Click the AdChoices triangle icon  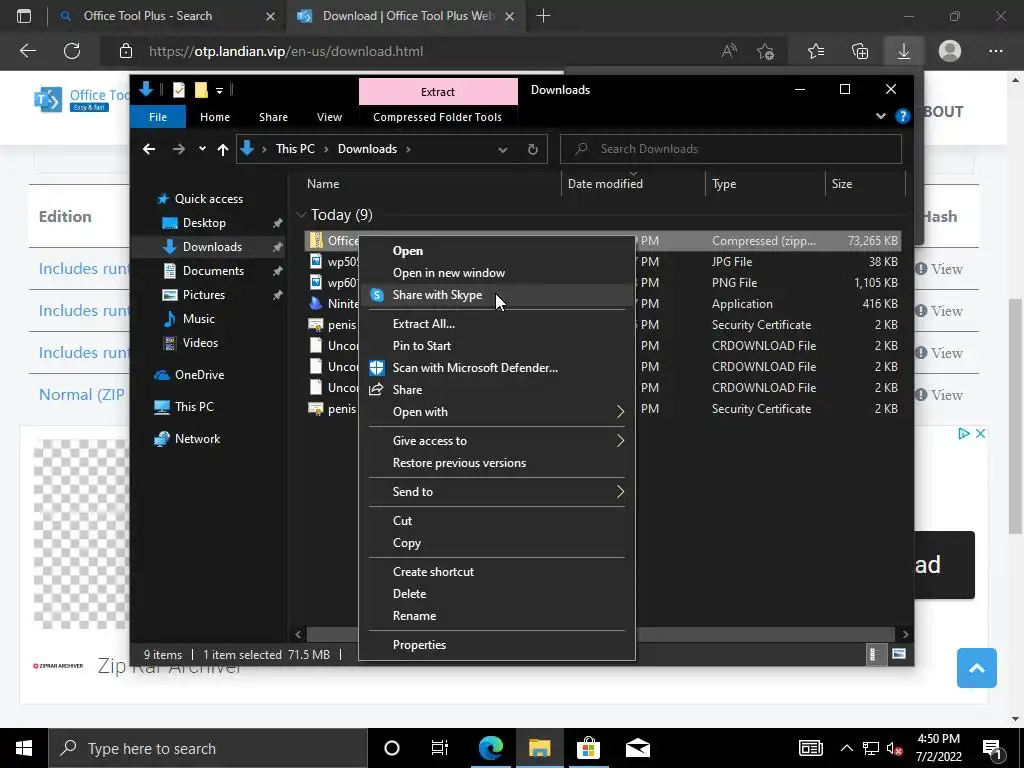click(963, 434)
